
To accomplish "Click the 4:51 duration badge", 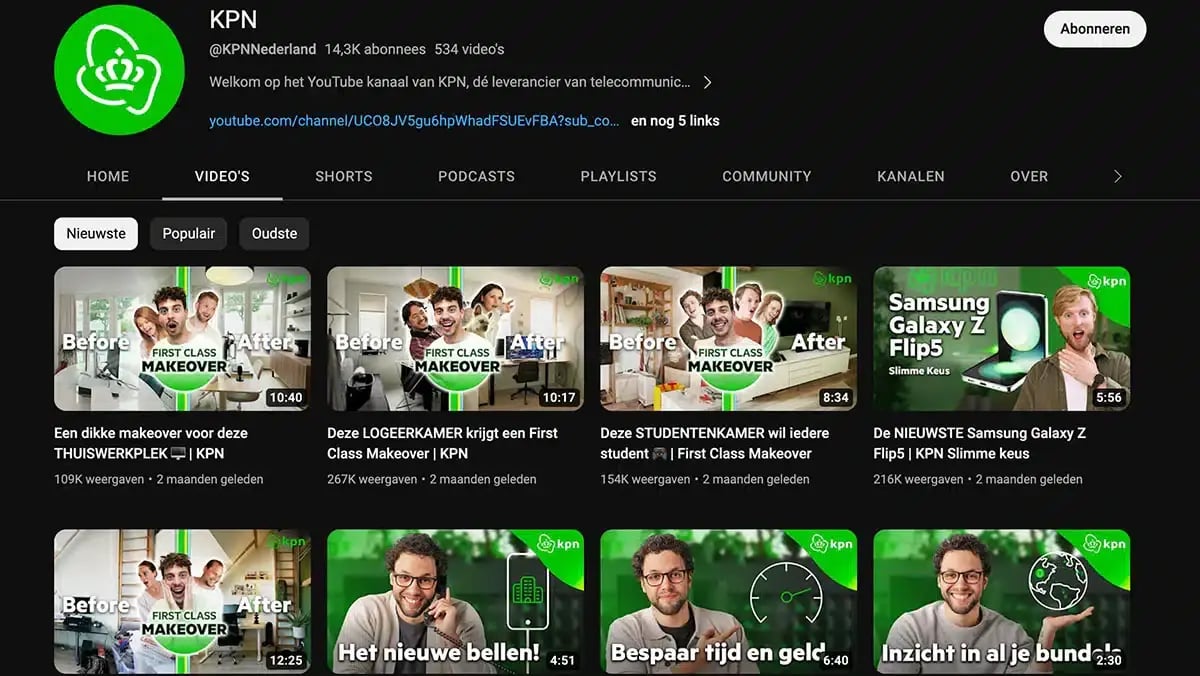I will [x=562, y=660].
